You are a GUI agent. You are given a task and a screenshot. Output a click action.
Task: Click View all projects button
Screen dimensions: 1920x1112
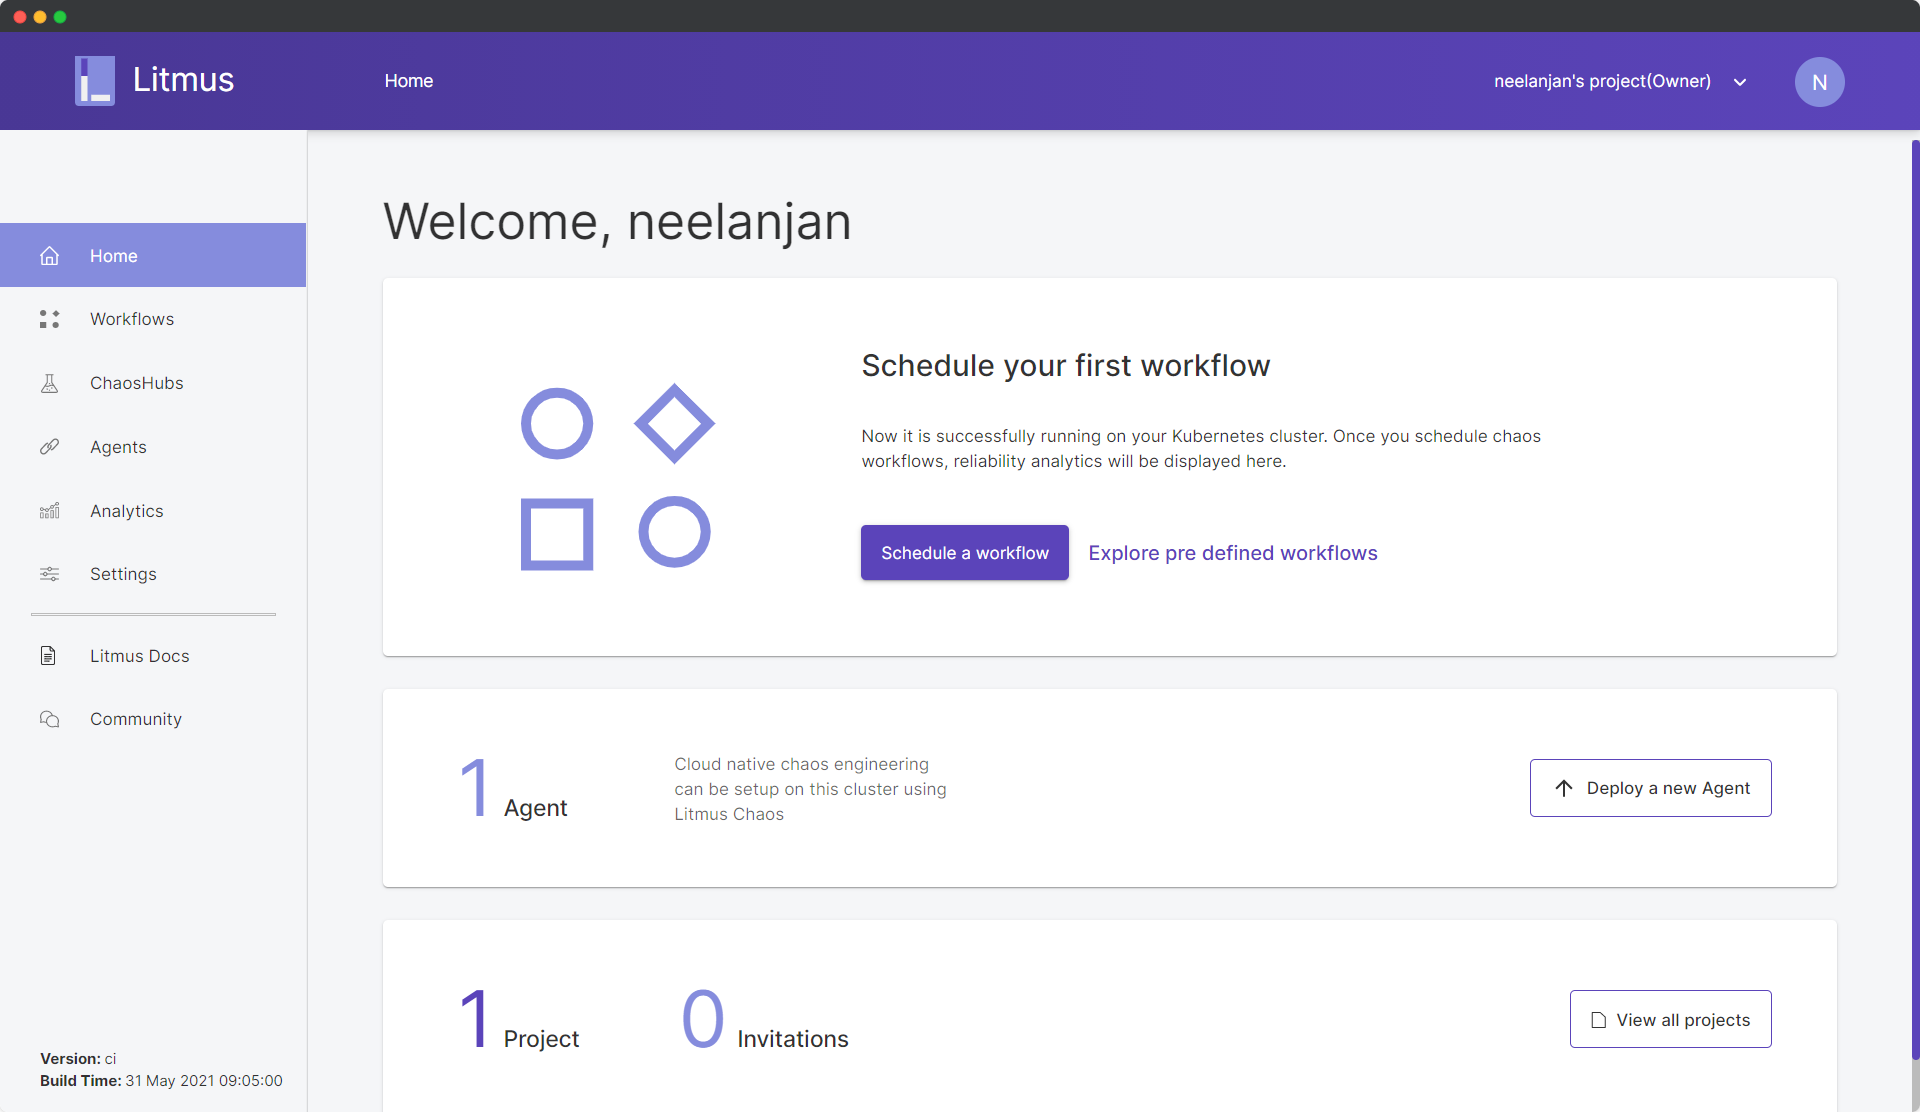(1670, 1019)
